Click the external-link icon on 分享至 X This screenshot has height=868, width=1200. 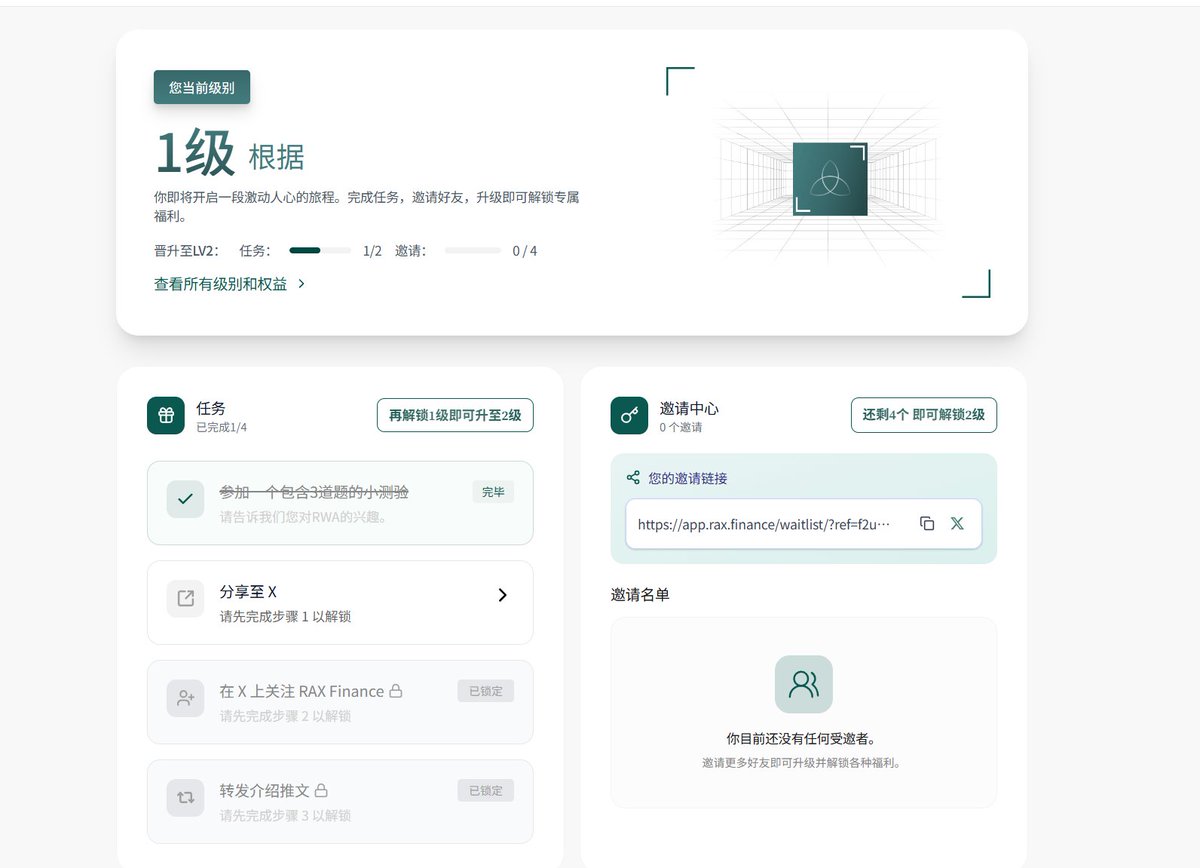[185, 598]
